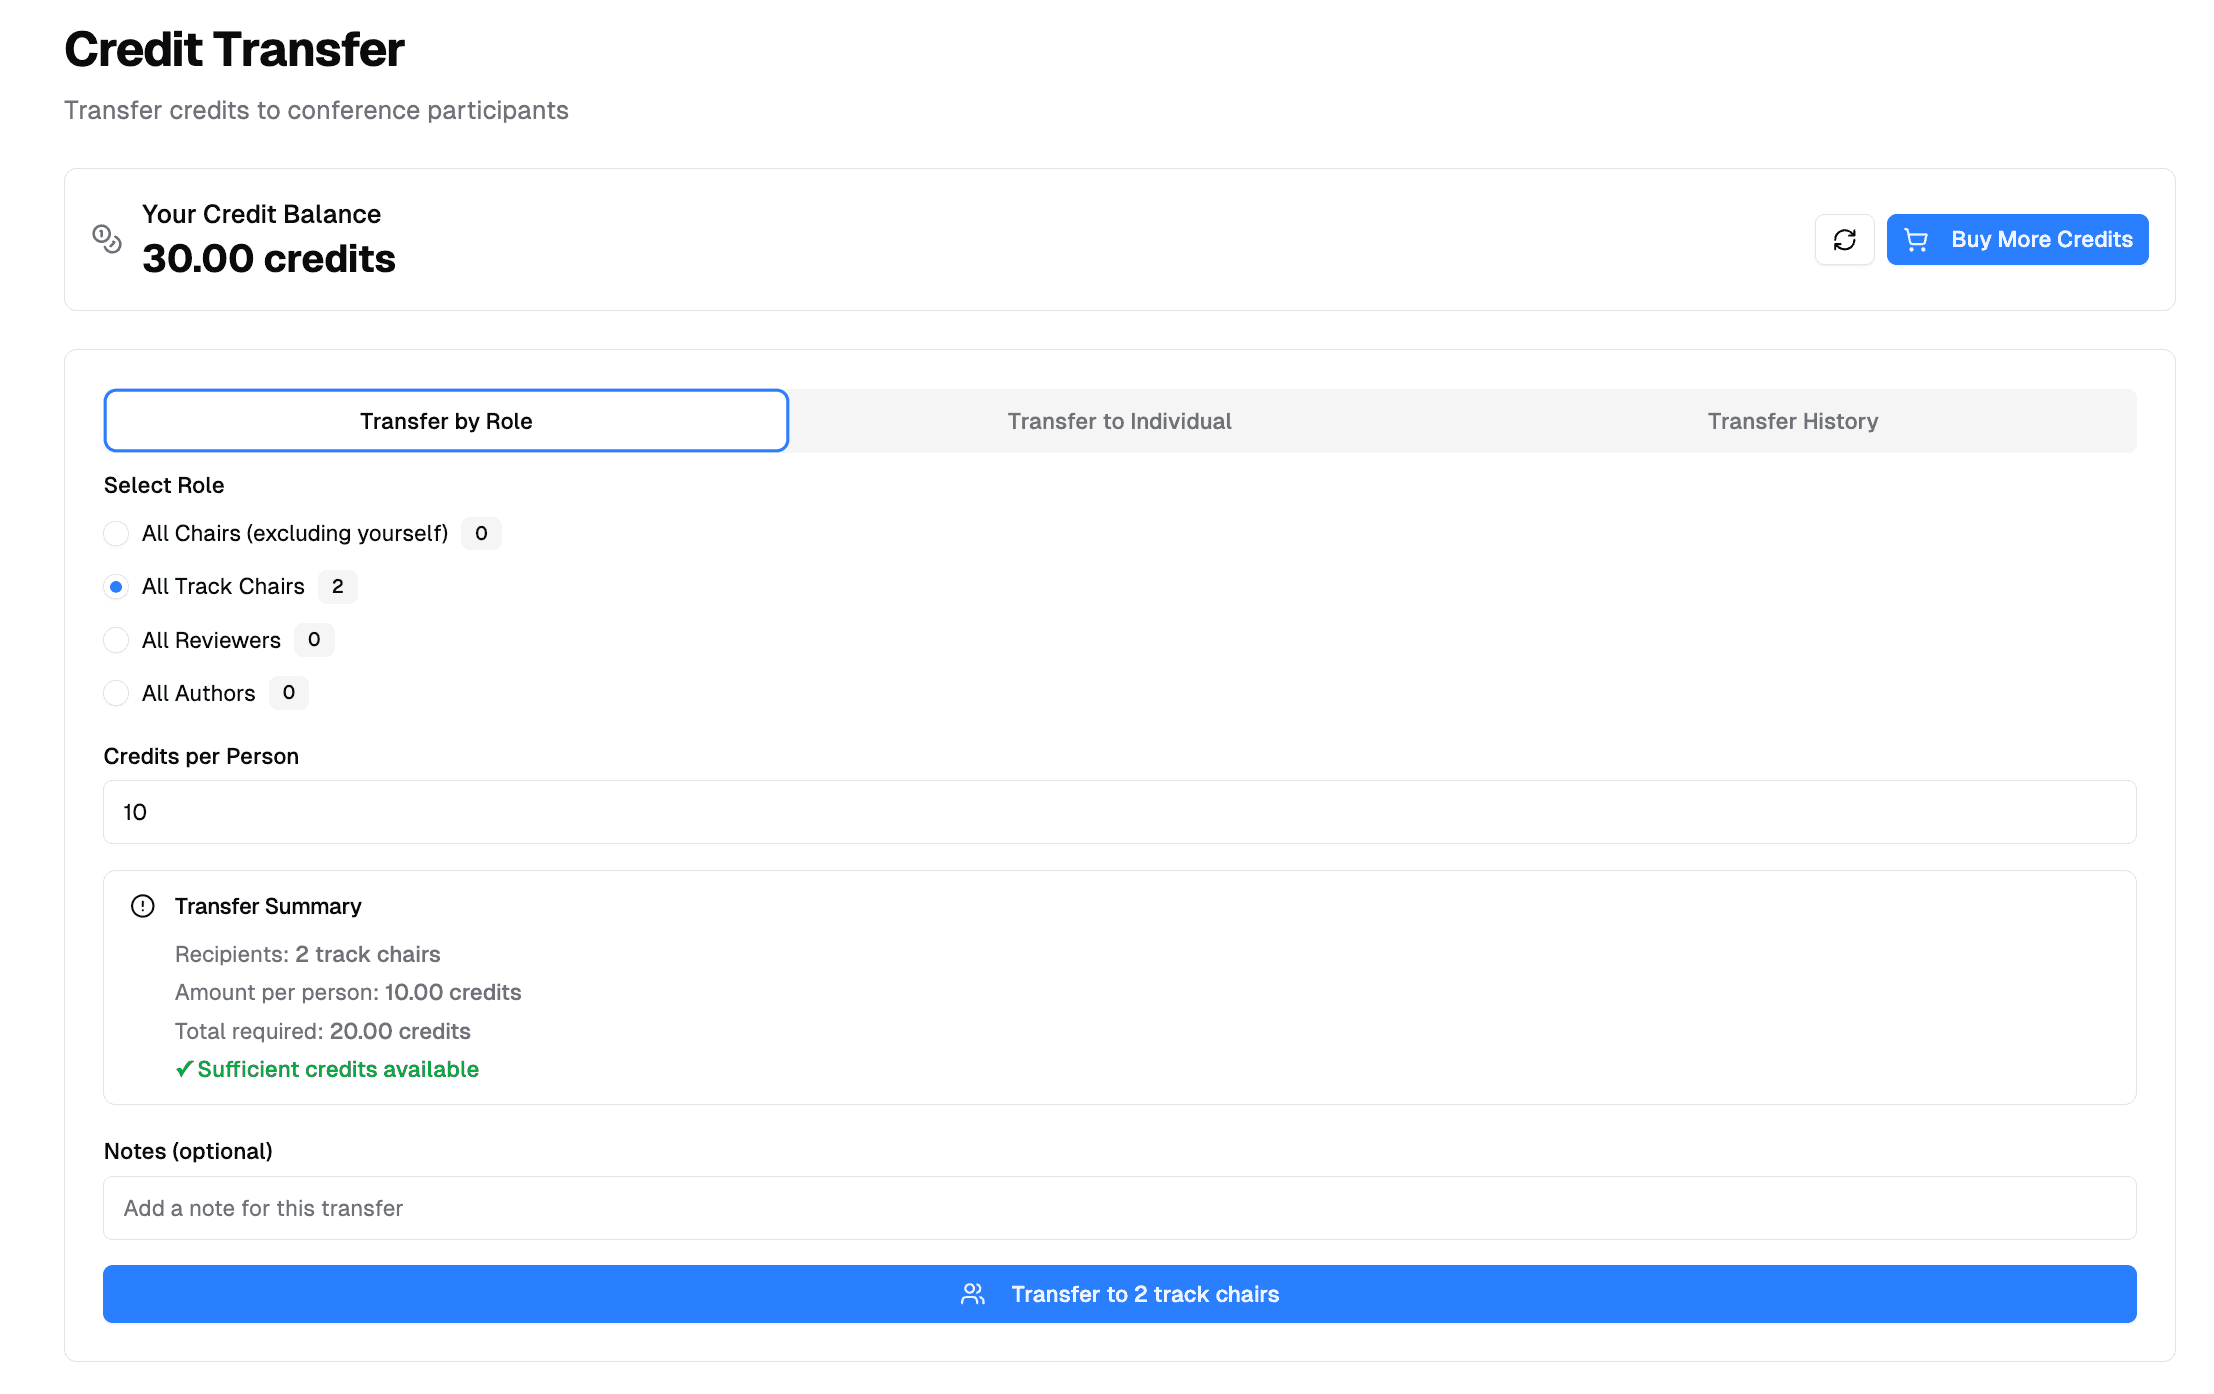Click the shopping cart icon
Screen dimensions: 2214x1394
pyautogui.click(x=1915, y=240)
